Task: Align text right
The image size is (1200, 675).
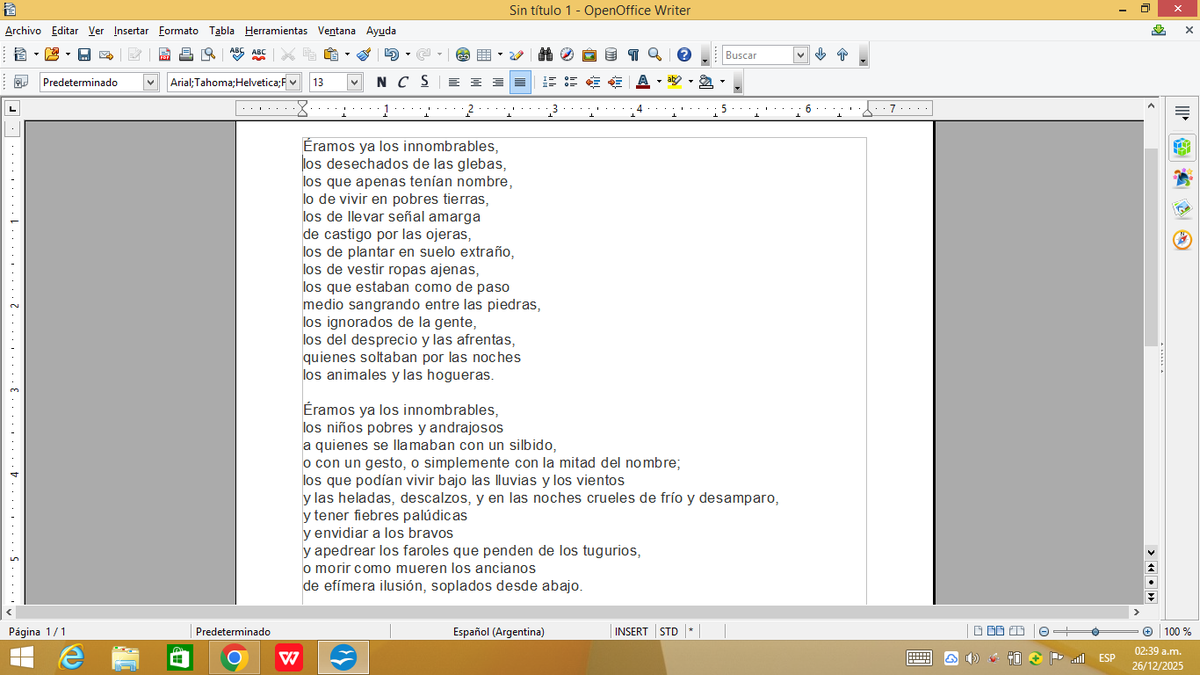Action: [x=498, y=82]
